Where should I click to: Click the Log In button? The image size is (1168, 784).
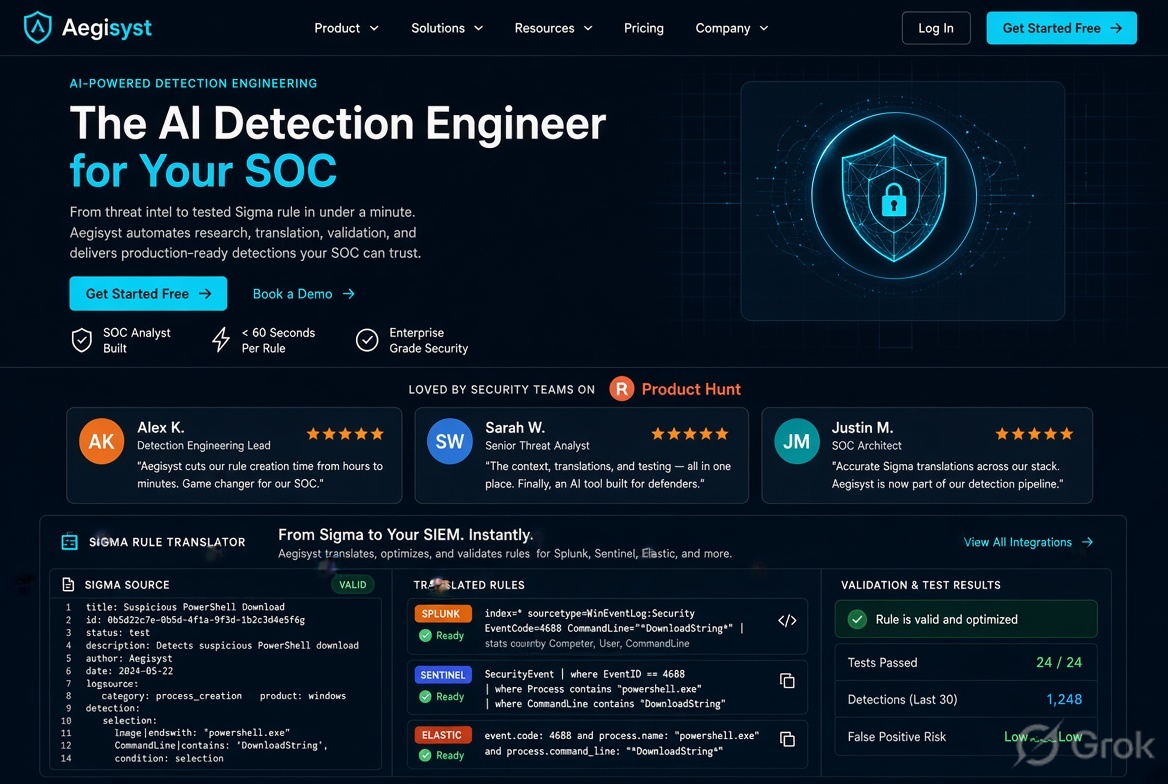pyautogui.click(x=936, y=28)
